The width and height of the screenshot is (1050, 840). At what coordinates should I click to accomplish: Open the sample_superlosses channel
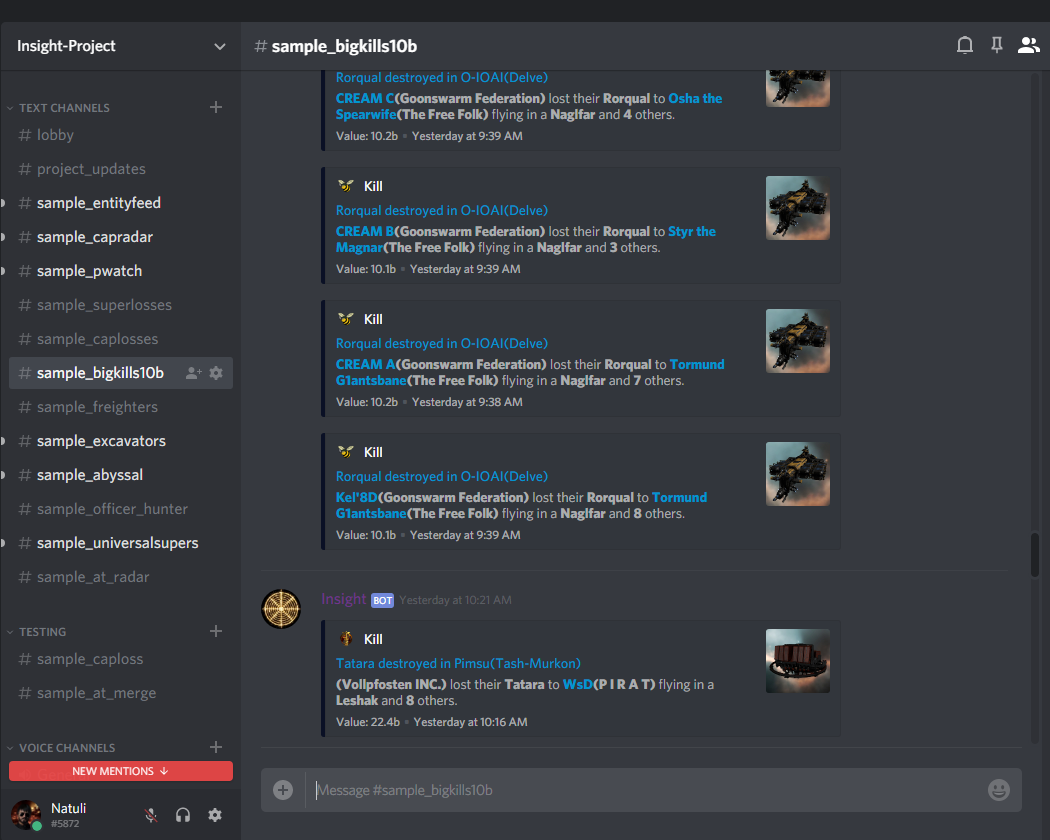tap(121, 305)
